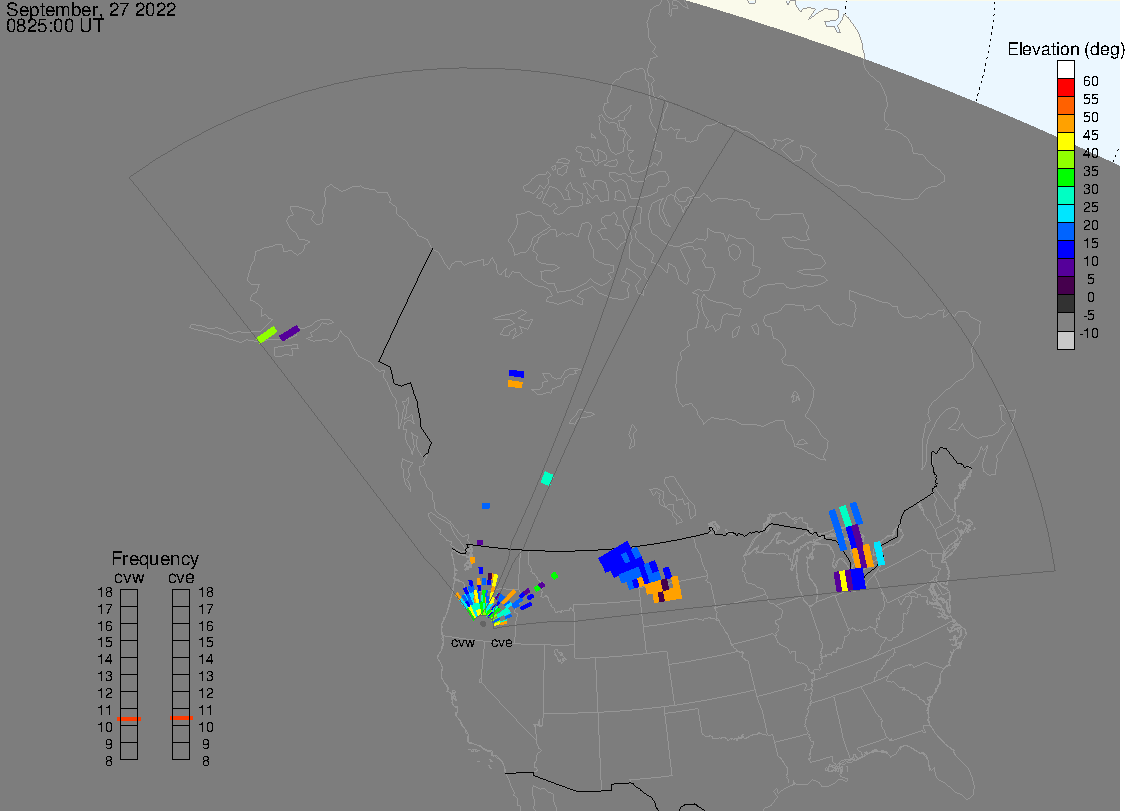Viewport: 1125px width, 811px height.
Task: Click the gray radar site dot above 'cvw'
Action: pyautogui.click(x=483, y=624)
